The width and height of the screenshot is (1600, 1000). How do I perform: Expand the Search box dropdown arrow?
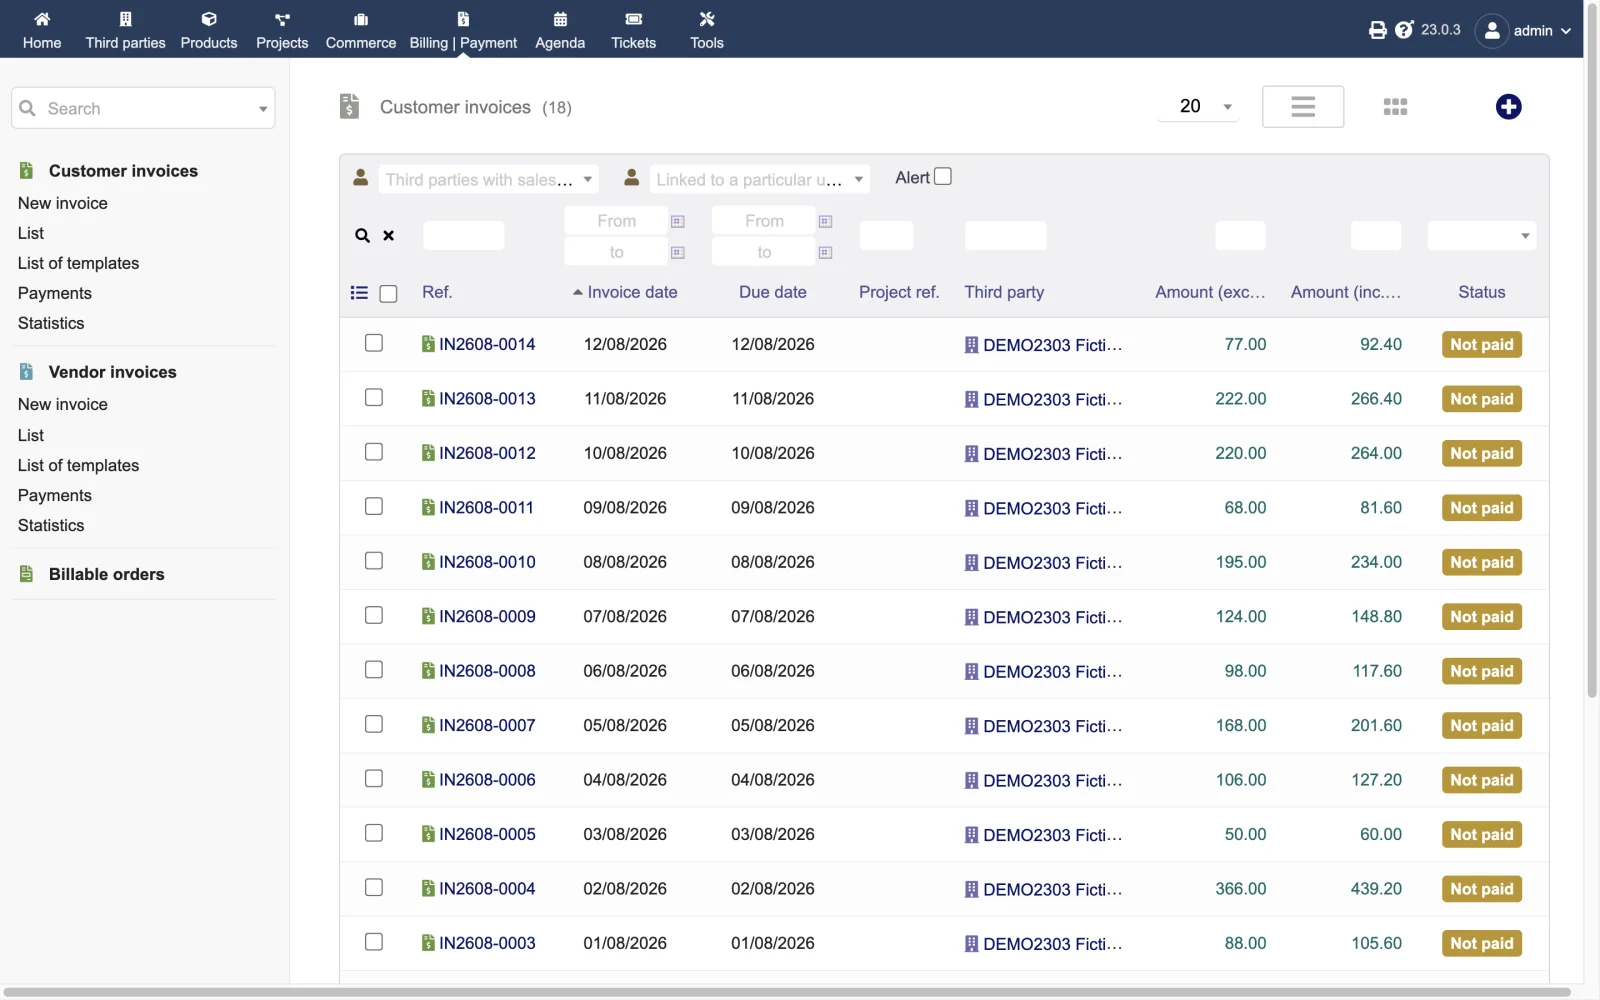tap(263, 109)
